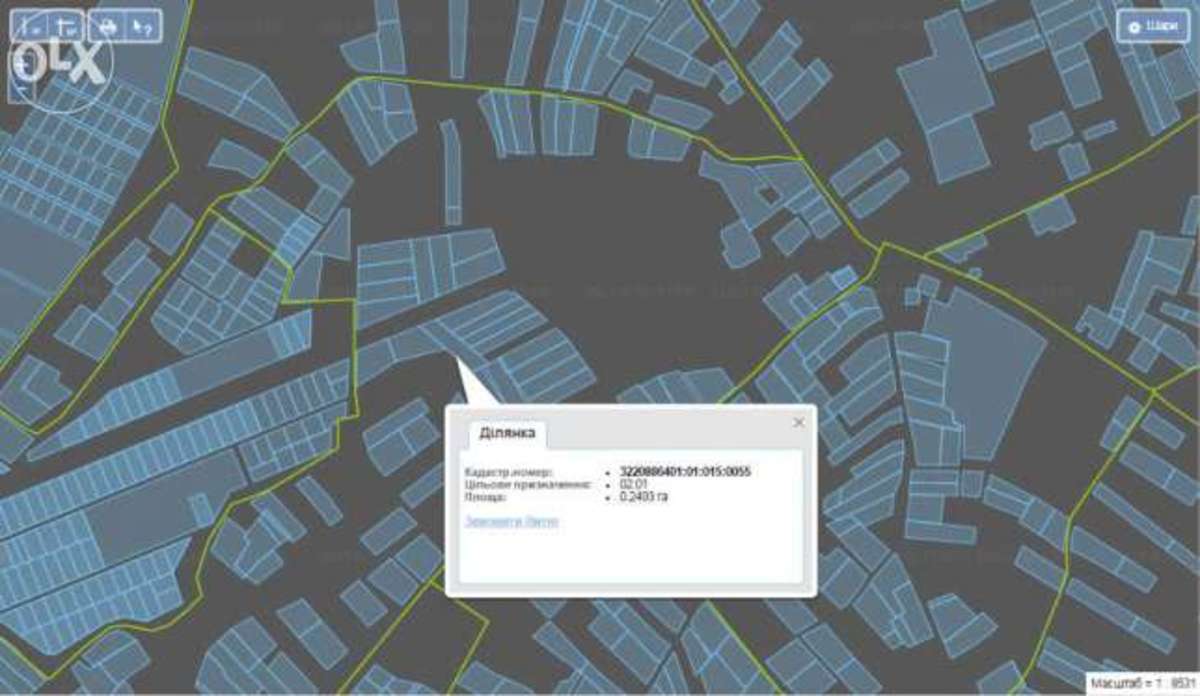
Task: Click the cadastral number 3220886401:01:015:0055
Action: pyautogui.click(x=685, y=471)
